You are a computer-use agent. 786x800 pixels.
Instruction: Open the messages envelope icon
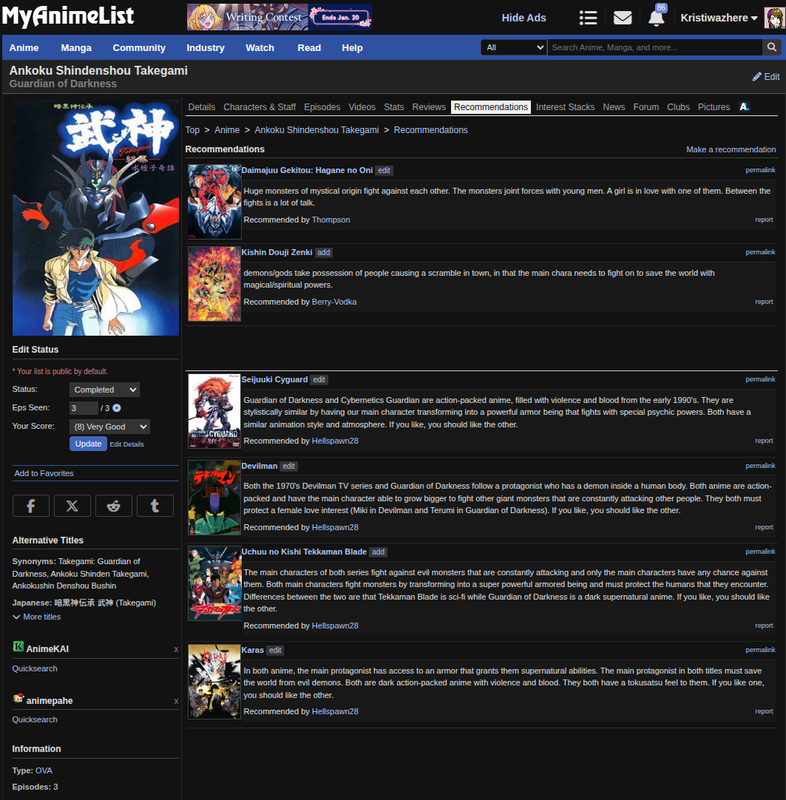point(622,18)
